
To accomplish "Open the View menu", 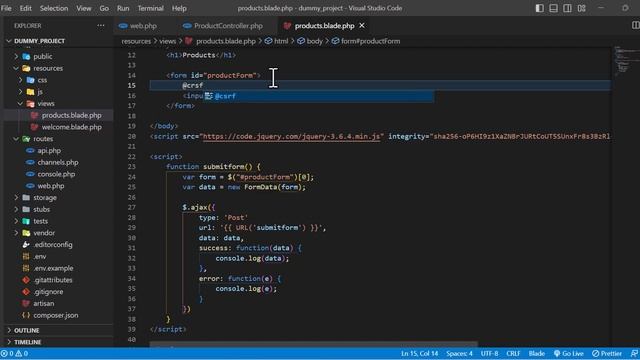I will coord(84,8).
